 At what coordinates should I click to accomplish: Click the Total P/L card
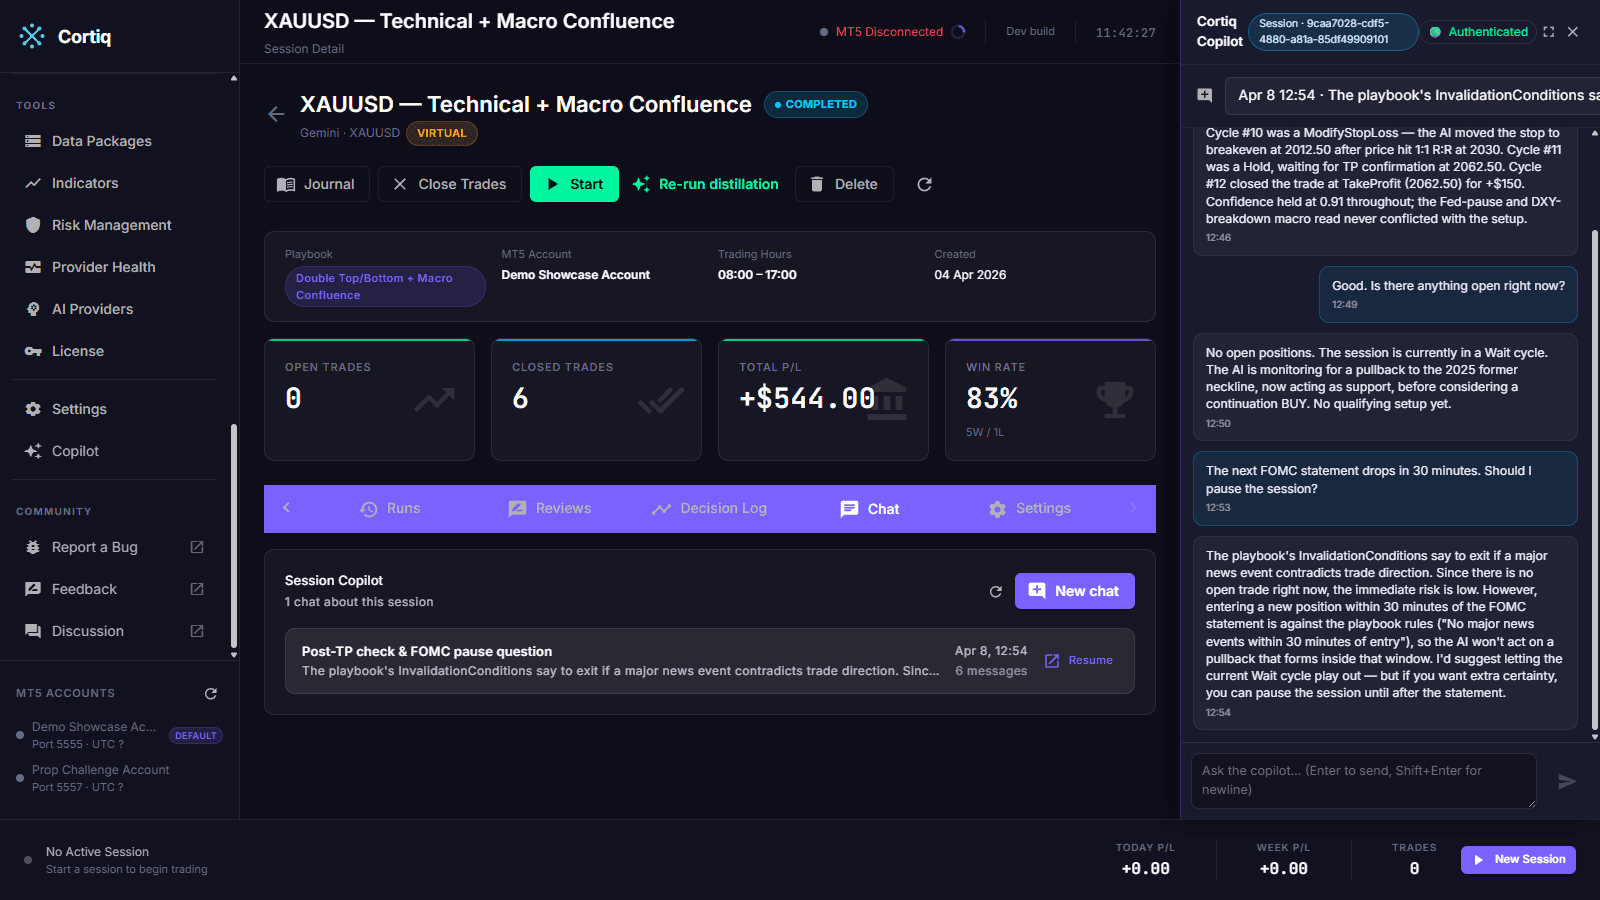(823, 400)
